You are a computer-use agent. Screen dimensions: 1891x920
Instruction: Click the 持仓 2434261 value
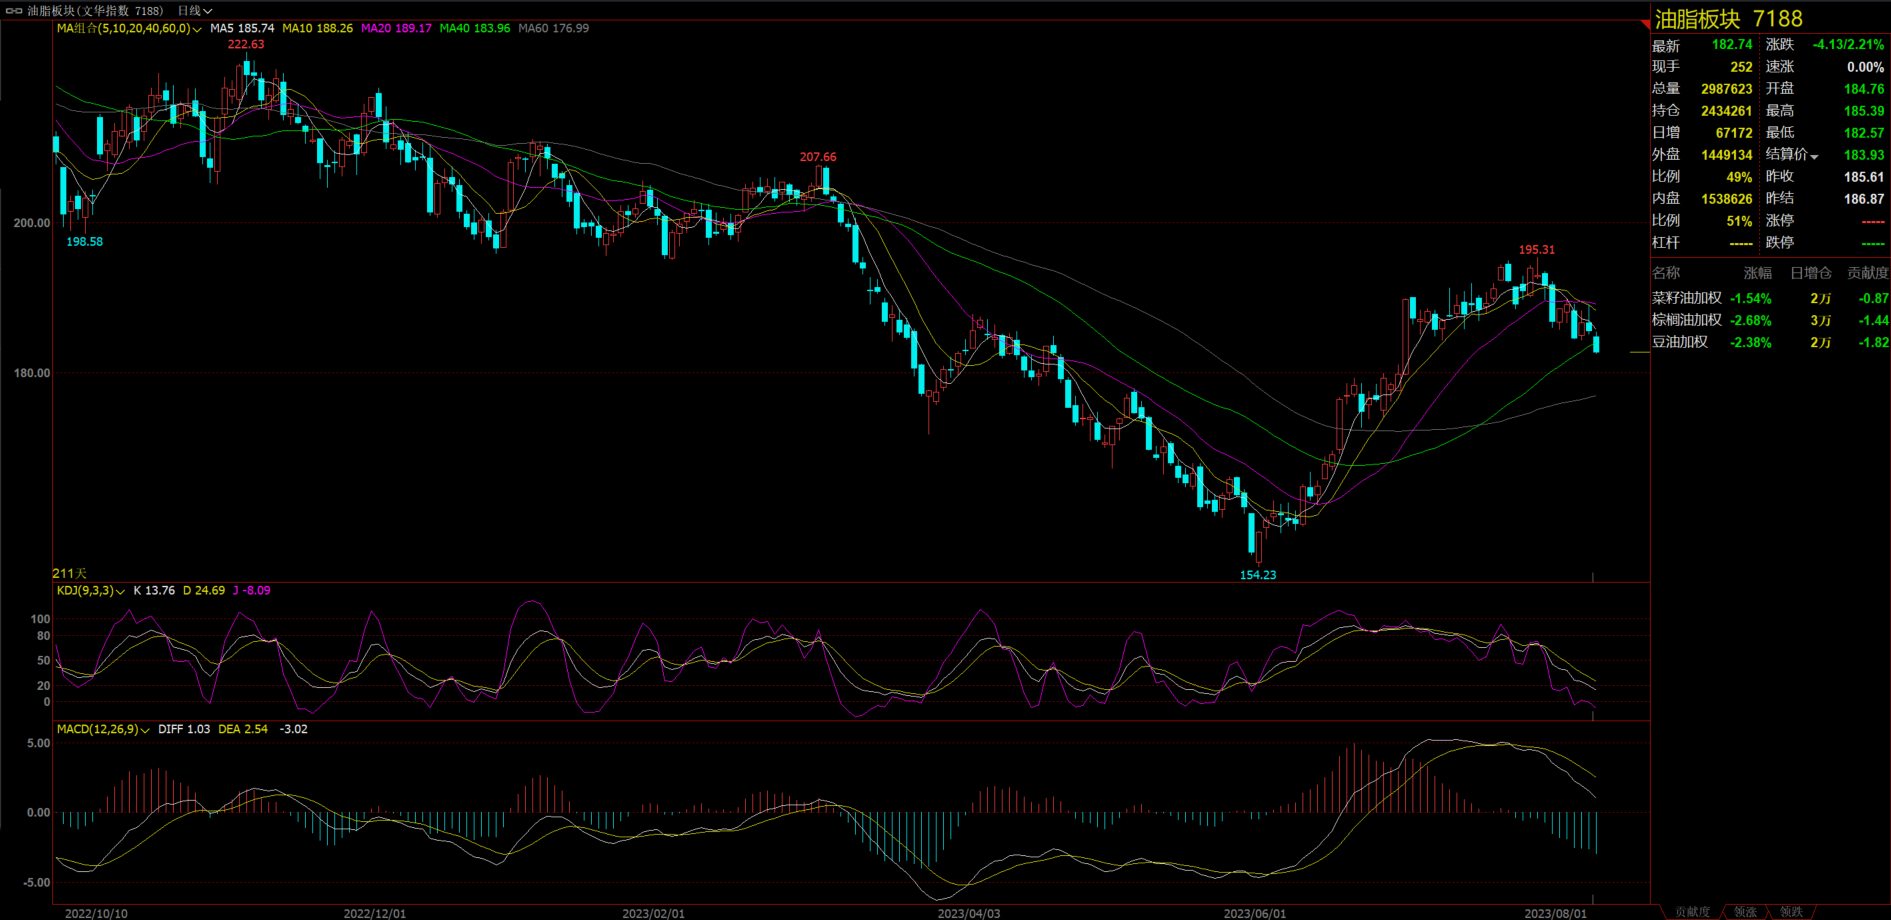point(1727,111)
